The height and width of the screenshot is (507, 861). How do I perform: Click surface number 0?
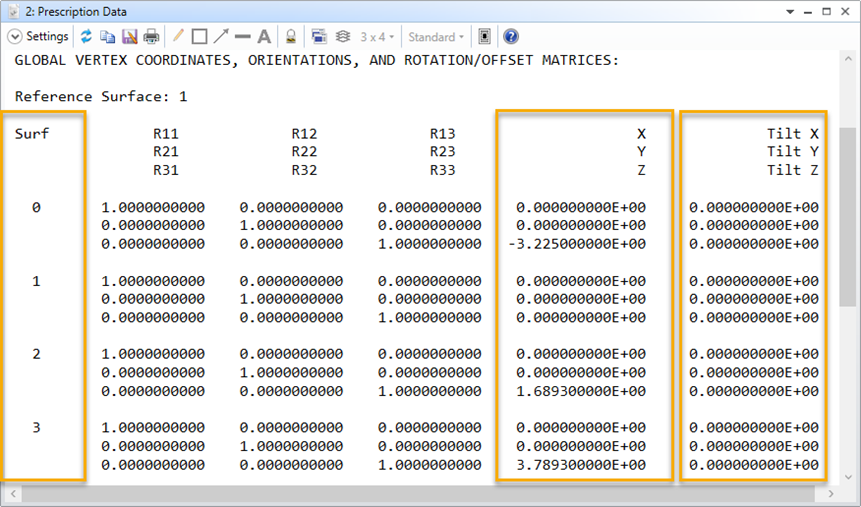[x=36, y=207]
